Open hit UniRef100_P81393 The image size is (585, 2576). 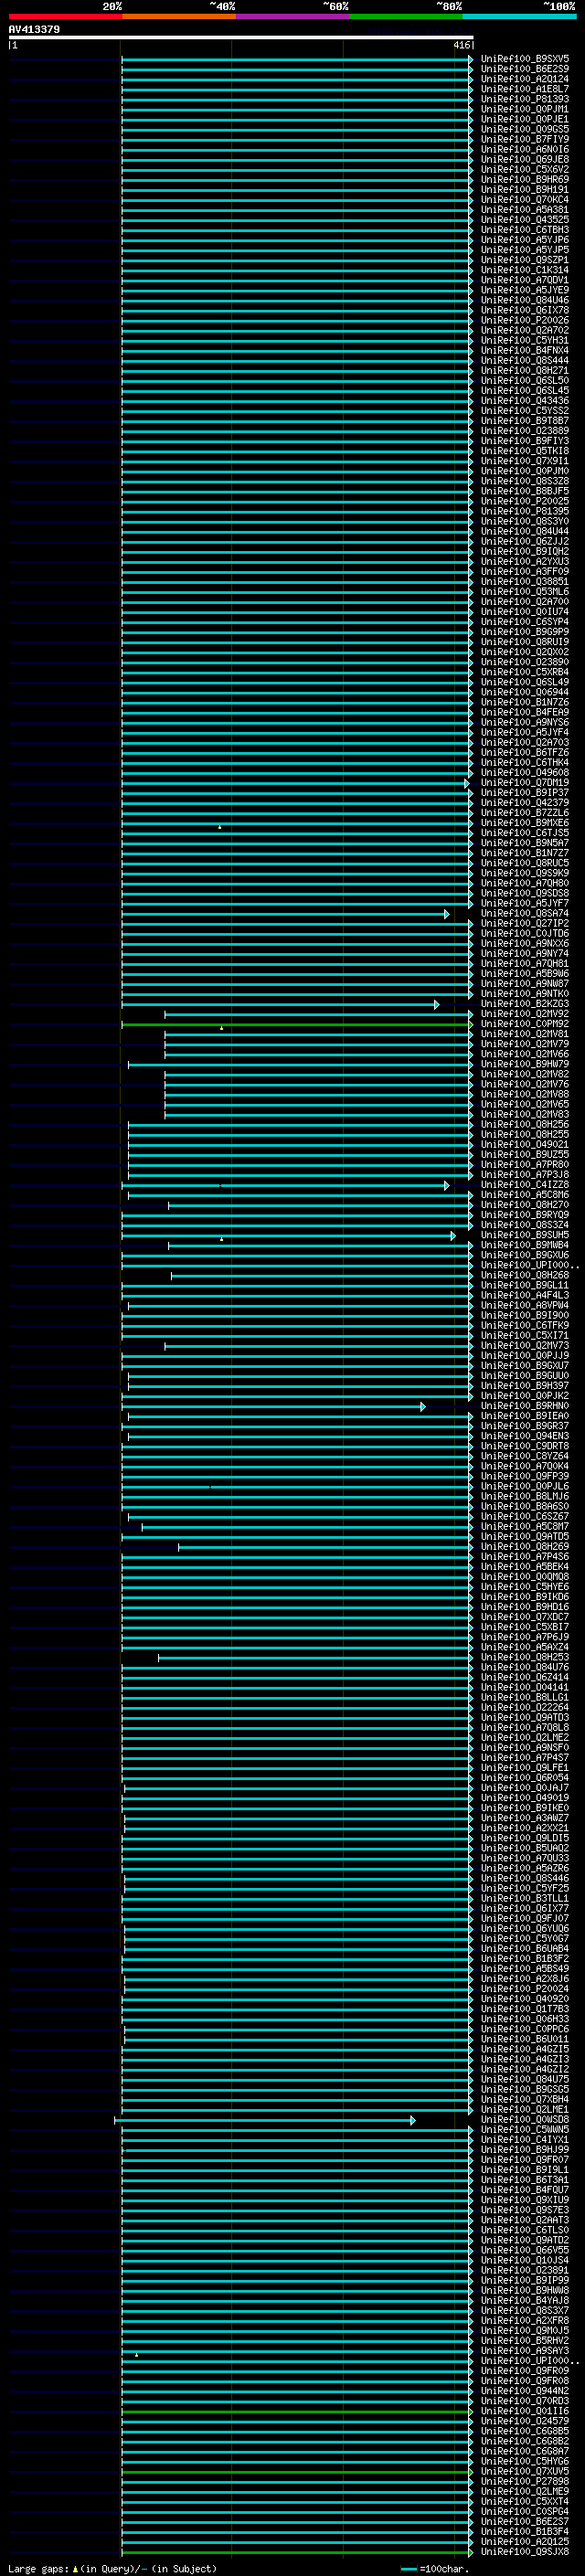point(524,99)
